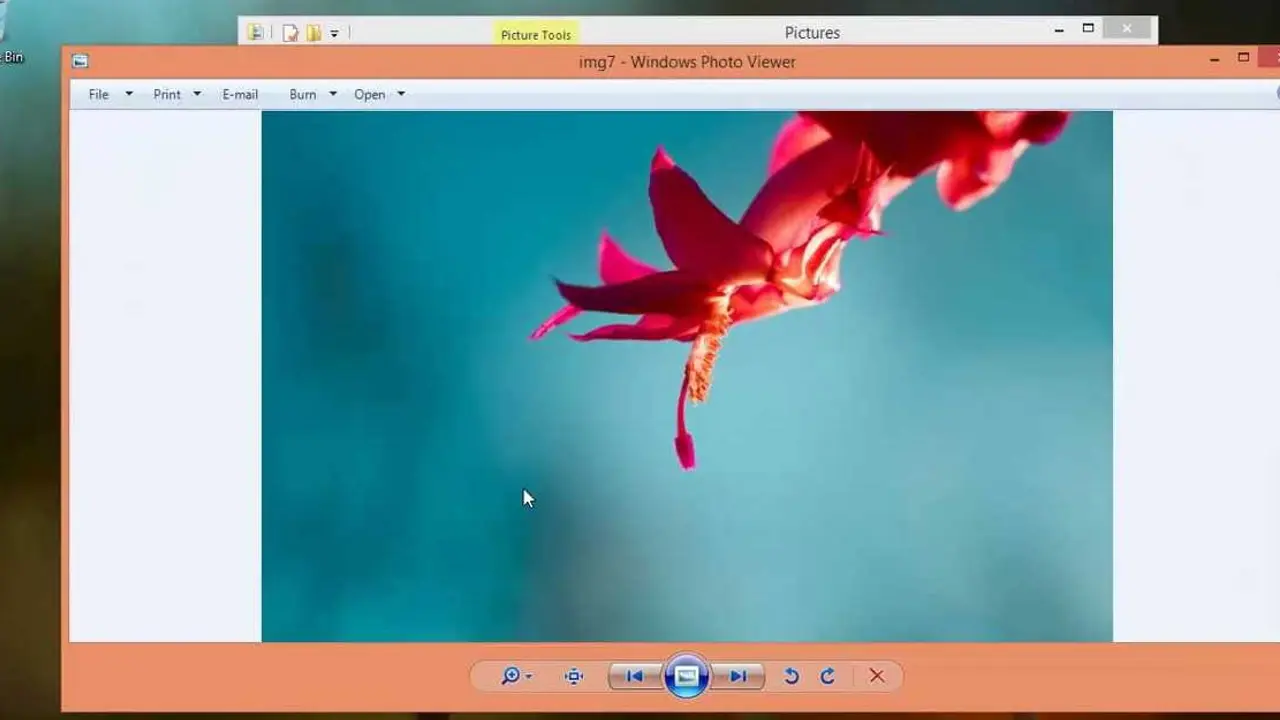Screen dimensions: 1280x720
Task: Go to the next picture
Action: tap(738, 677)
